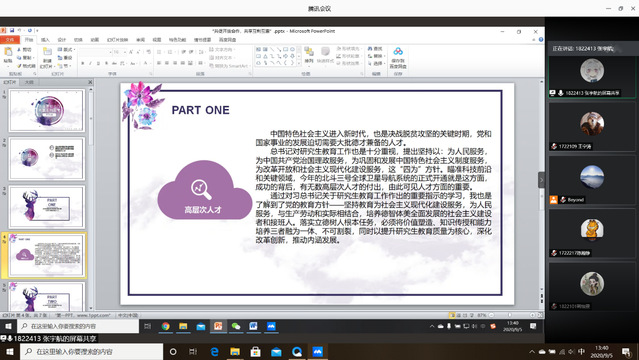Open the font size dropdown
The height and width of the screenshot is (360, 639).
click(125, 52)
